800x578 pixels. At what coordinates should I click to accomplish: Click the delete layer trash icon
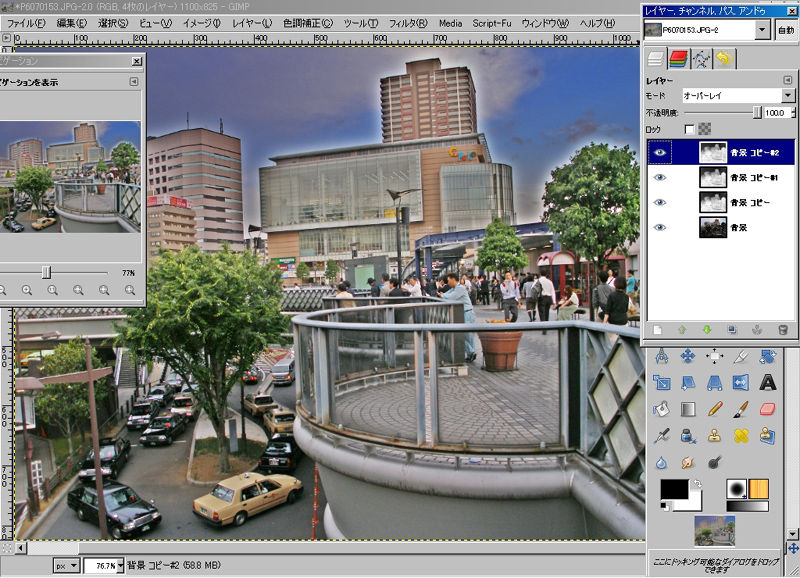coord(783,330)
